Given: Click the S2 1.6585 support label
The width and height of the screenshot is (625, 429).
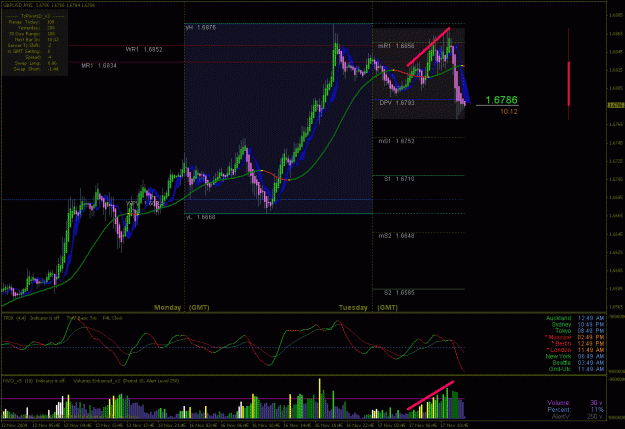Looking at the screenshot, I should tap(399, 293).
